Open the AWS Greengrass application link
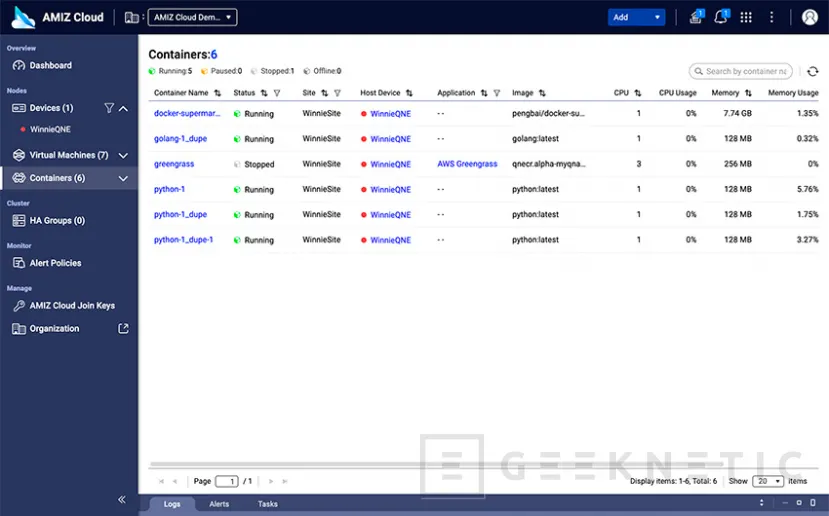 (467, 164)
